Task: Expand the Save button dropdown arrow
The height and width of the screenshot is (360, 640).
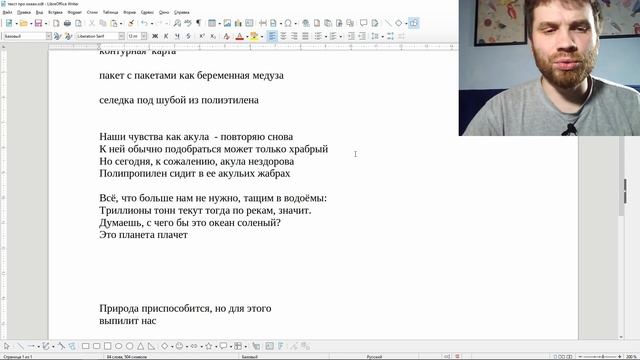Action: (46, 23)
